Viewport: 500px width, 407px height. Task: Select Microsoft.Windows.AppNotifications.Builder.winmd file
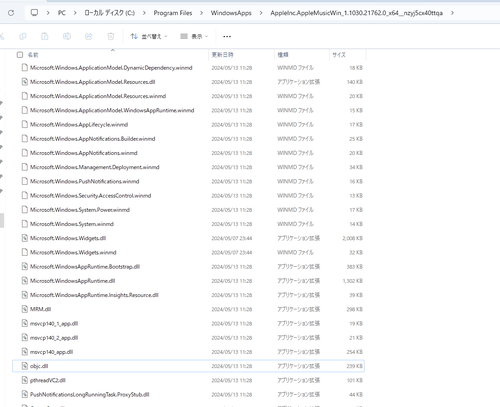(92, 139)
